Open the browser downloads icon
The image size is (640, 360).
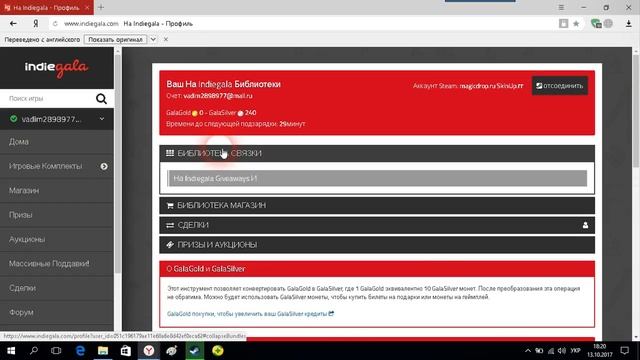[x=629, y=24]
